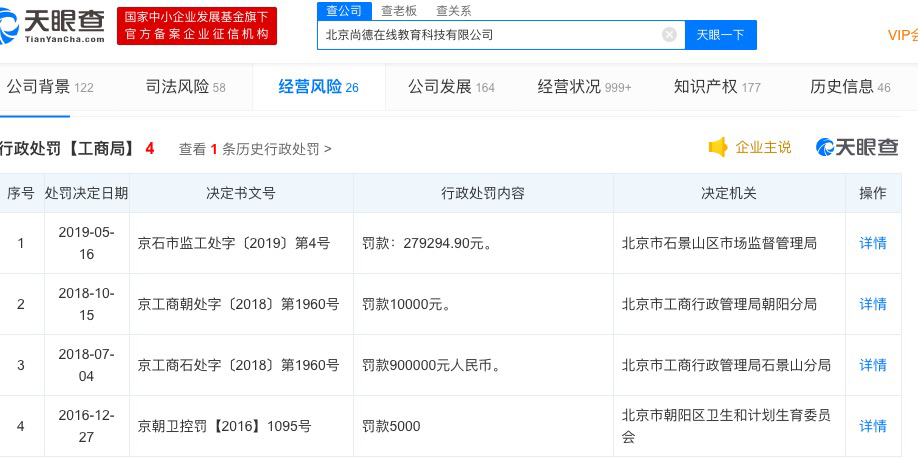Click the 企业主说 link

(x=763, y=148)
